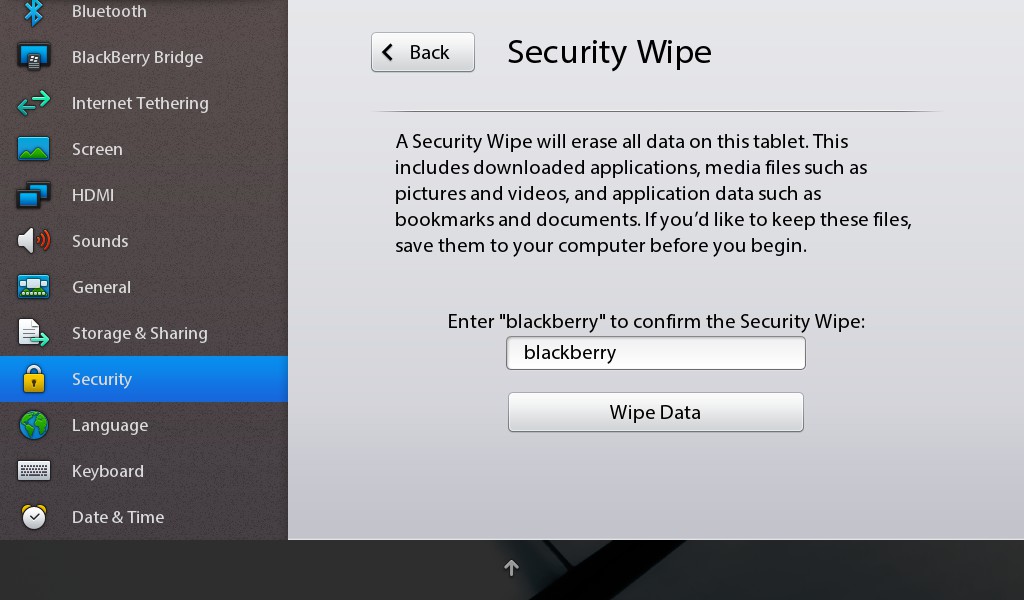Click the Security padlock icon
Screen dimensions: 1024x600
pyautogui.click(x=33, y=379)
